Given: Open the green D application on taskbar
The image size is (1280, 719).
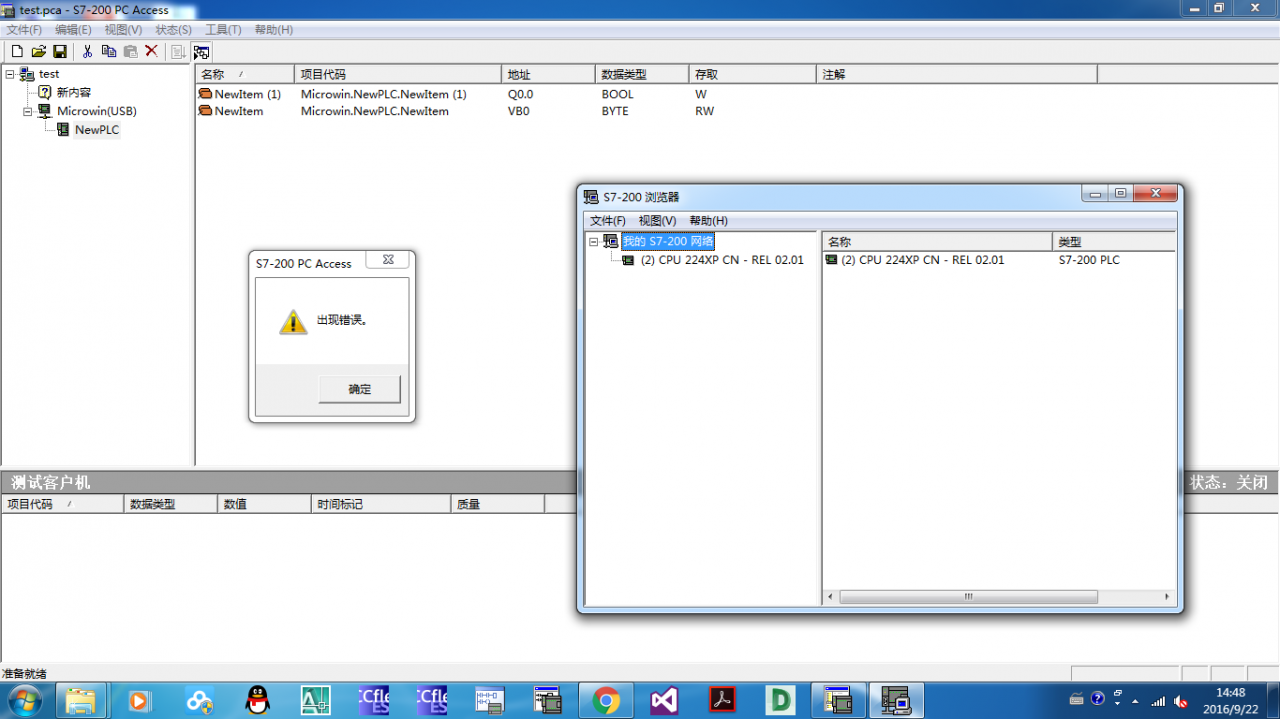Looking at the screenshot, I should coord(780,701).
